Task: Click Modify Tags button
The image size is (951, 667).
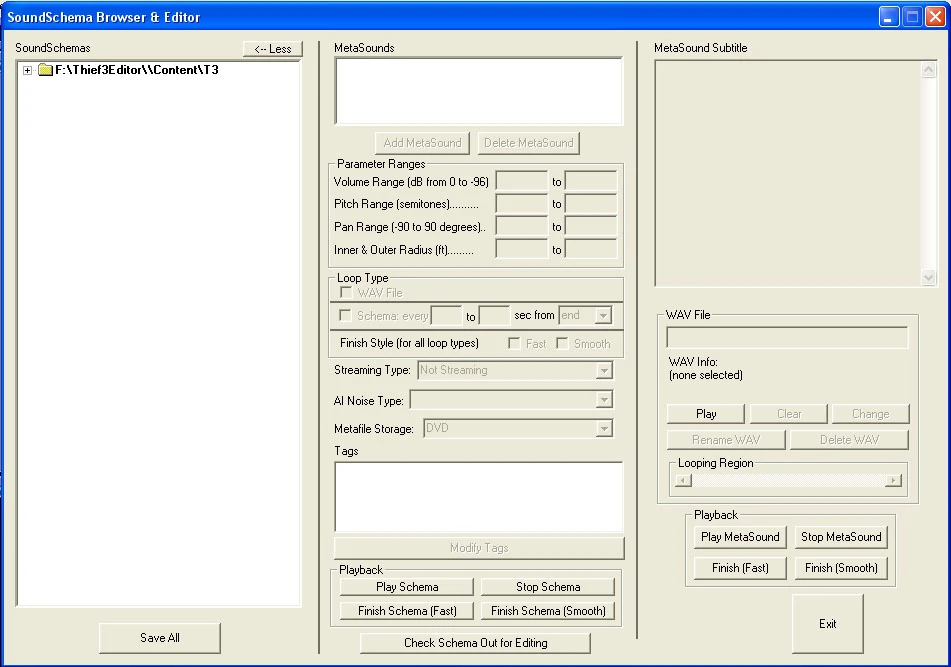Action: click(x=479, y=548)
